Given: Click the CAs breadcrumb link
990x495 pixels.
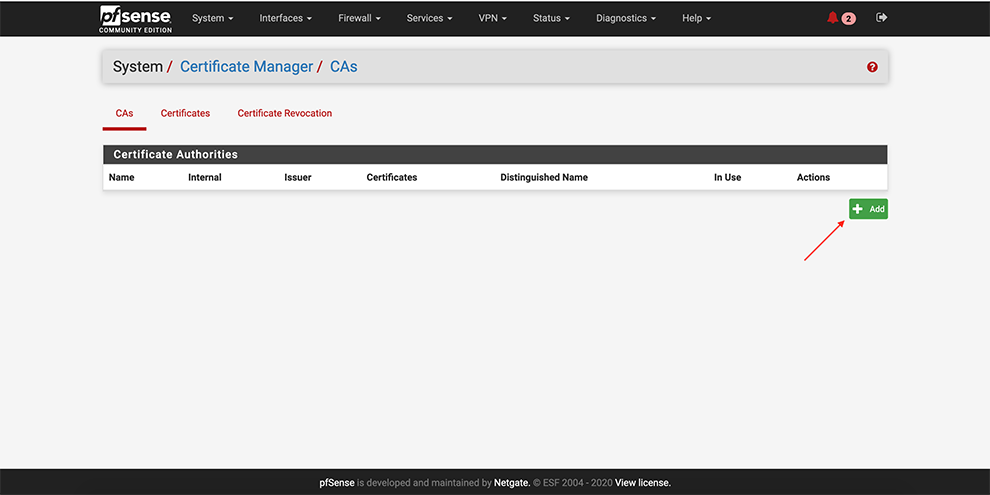Looking at the screenshot, I should (343, 67).
